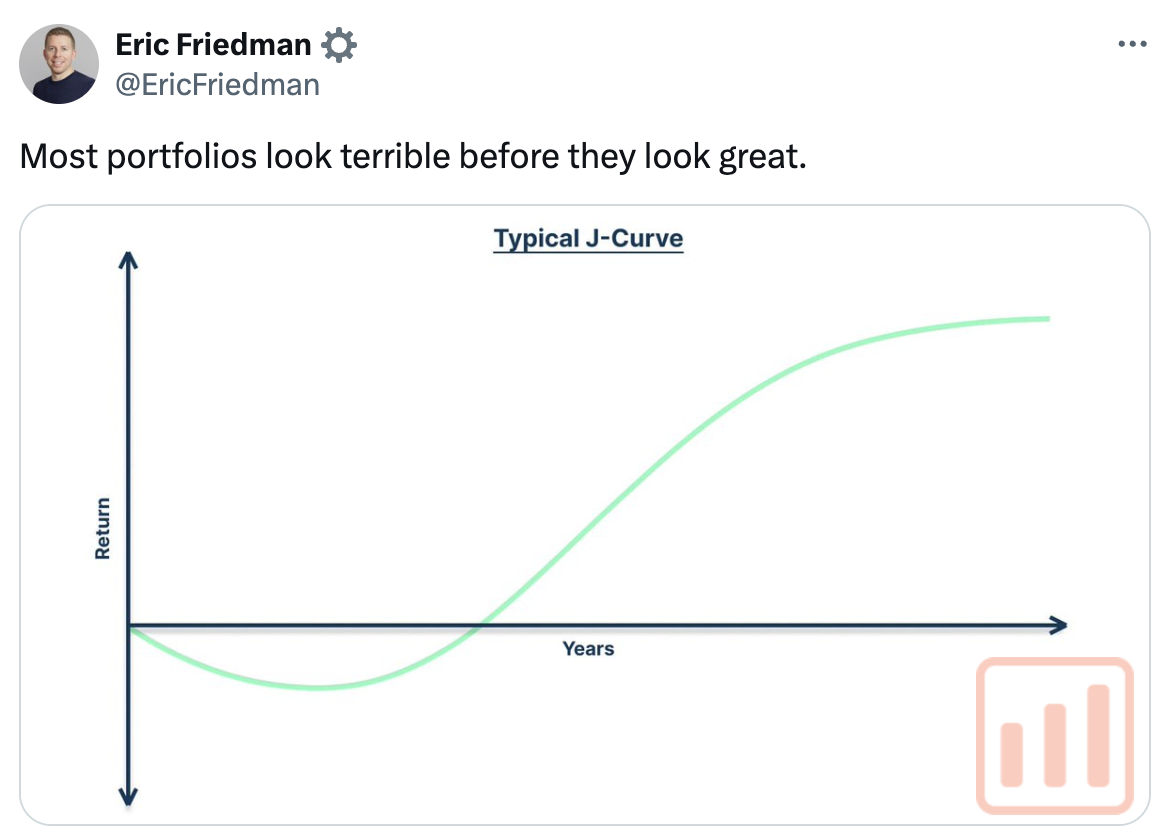Screen dimensions: 1176x832
Task: Click the rotated "Return" y-axis label
Action: click(x=103, y=528)
